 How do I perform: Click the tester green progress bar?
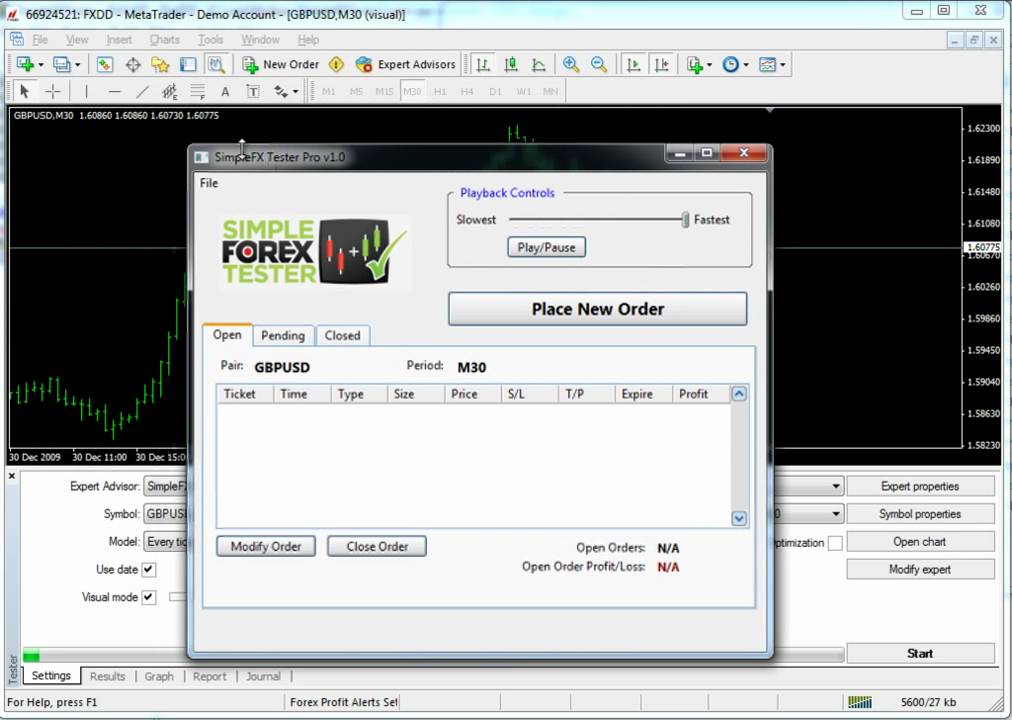click(31, 656)
